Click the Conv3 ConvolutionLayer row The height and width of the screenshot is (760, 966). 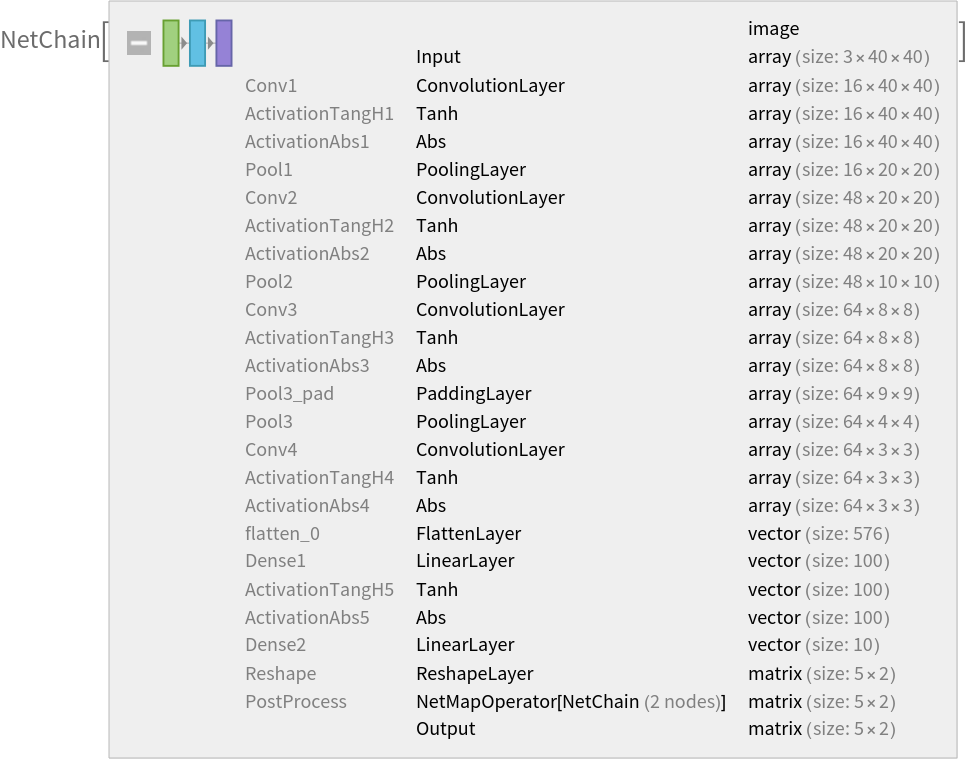(490, 310)
